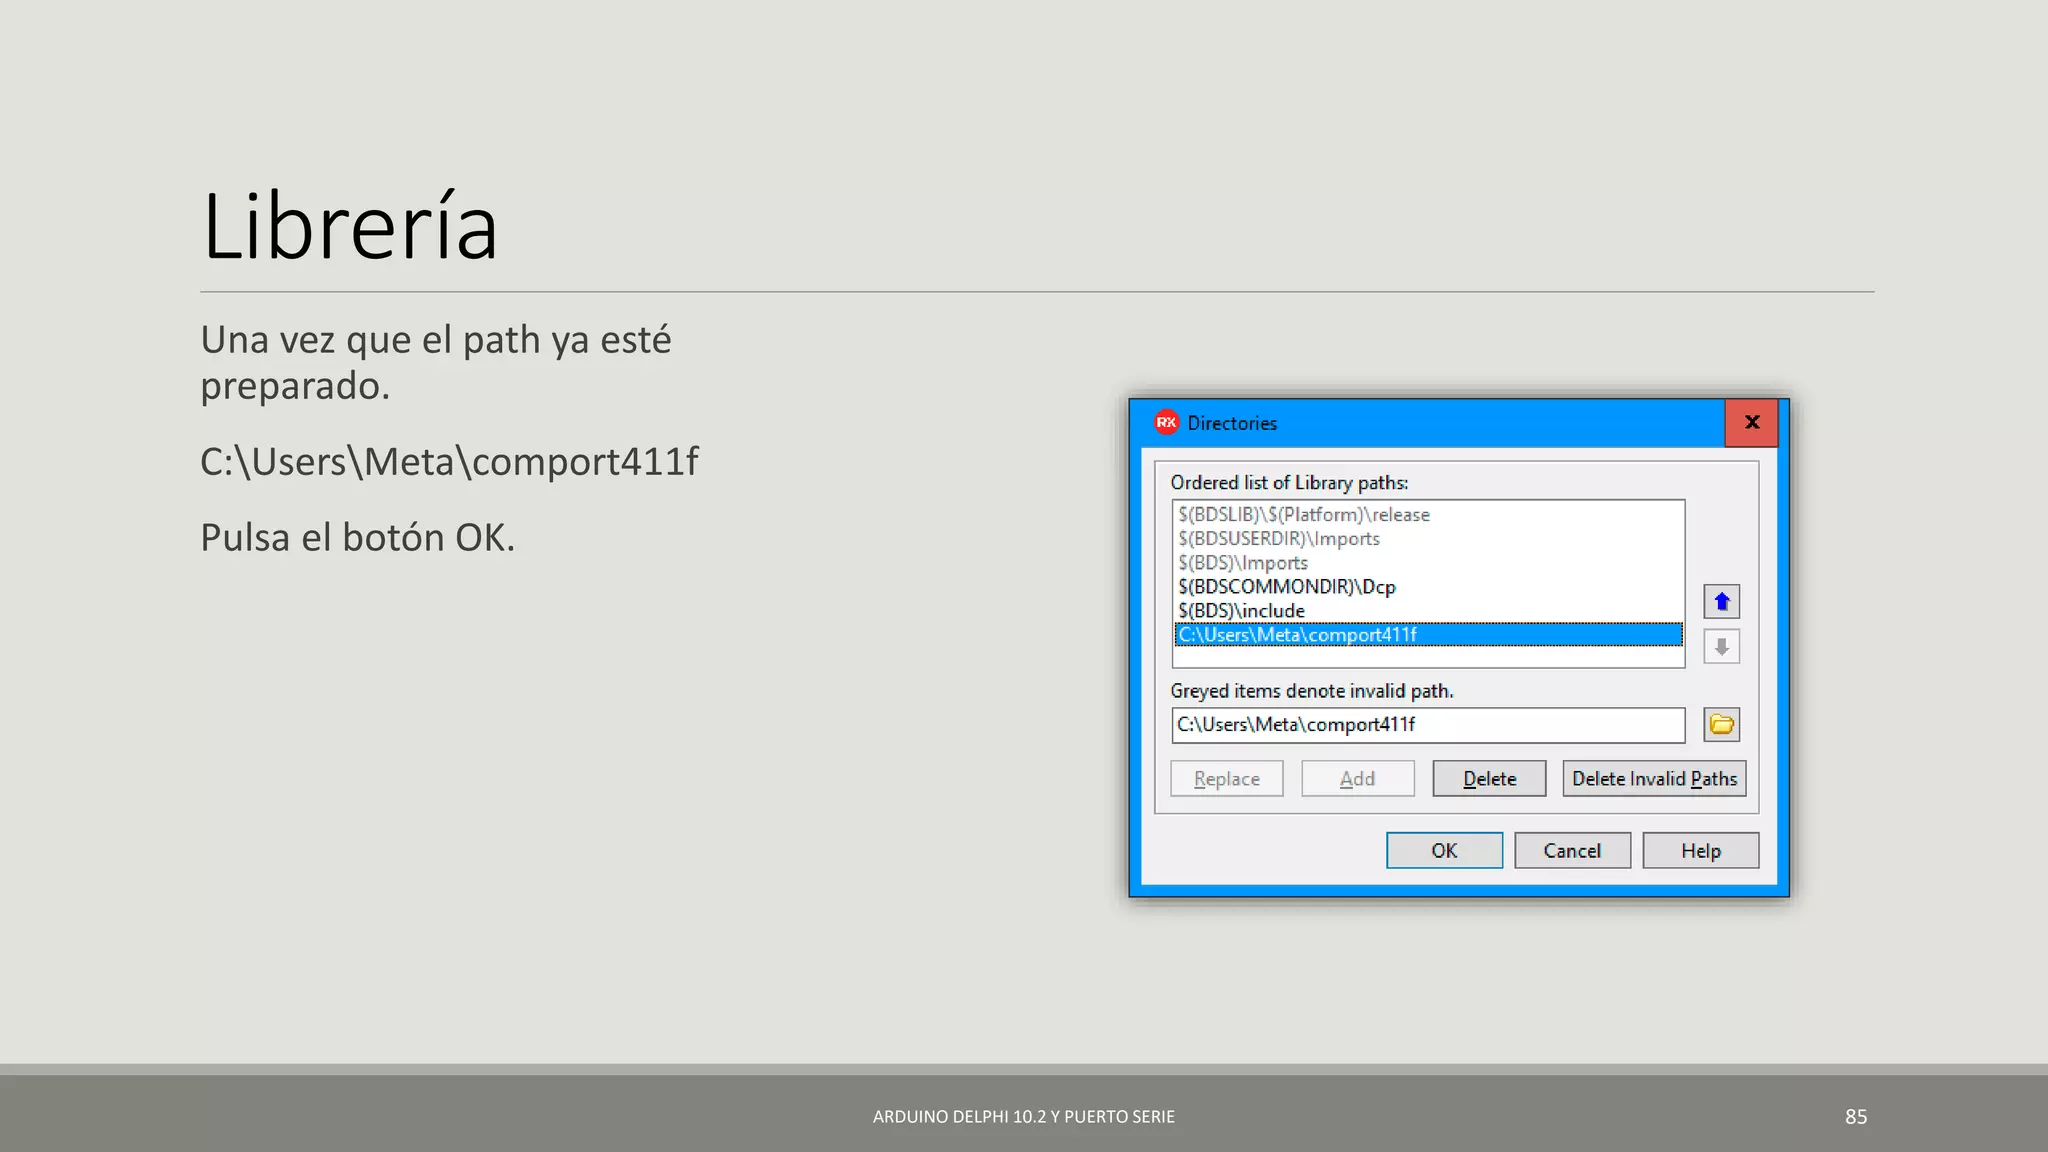Open folder browse button next to path field
Image resolution: width=2048 pixels, height=1152 pixels.
click(1721, 725)
